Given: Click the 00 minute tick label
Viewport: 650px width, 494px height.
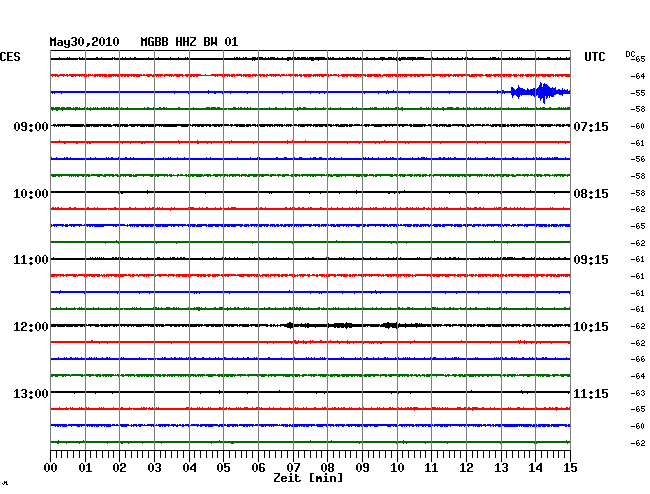Looking at the screenshot, I should [51, 467].
